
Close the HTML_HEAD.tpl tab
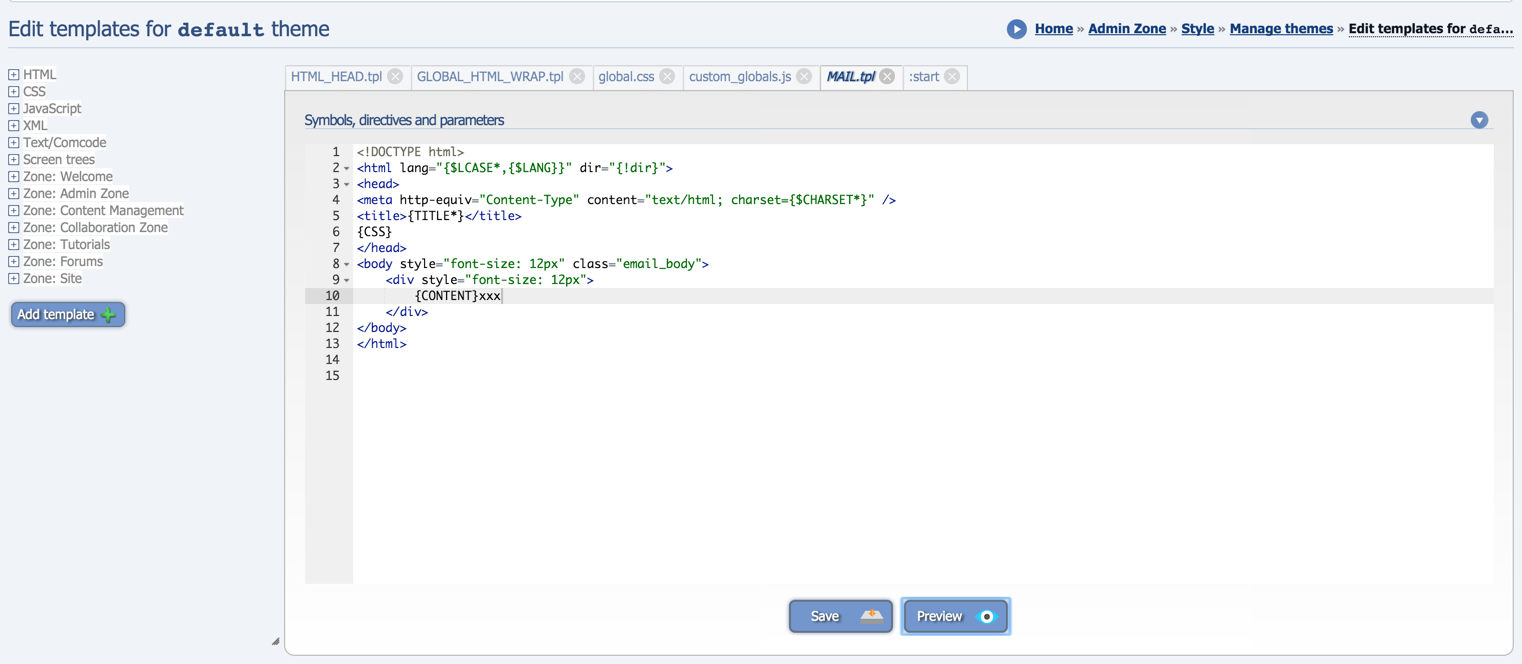(396, 77)
